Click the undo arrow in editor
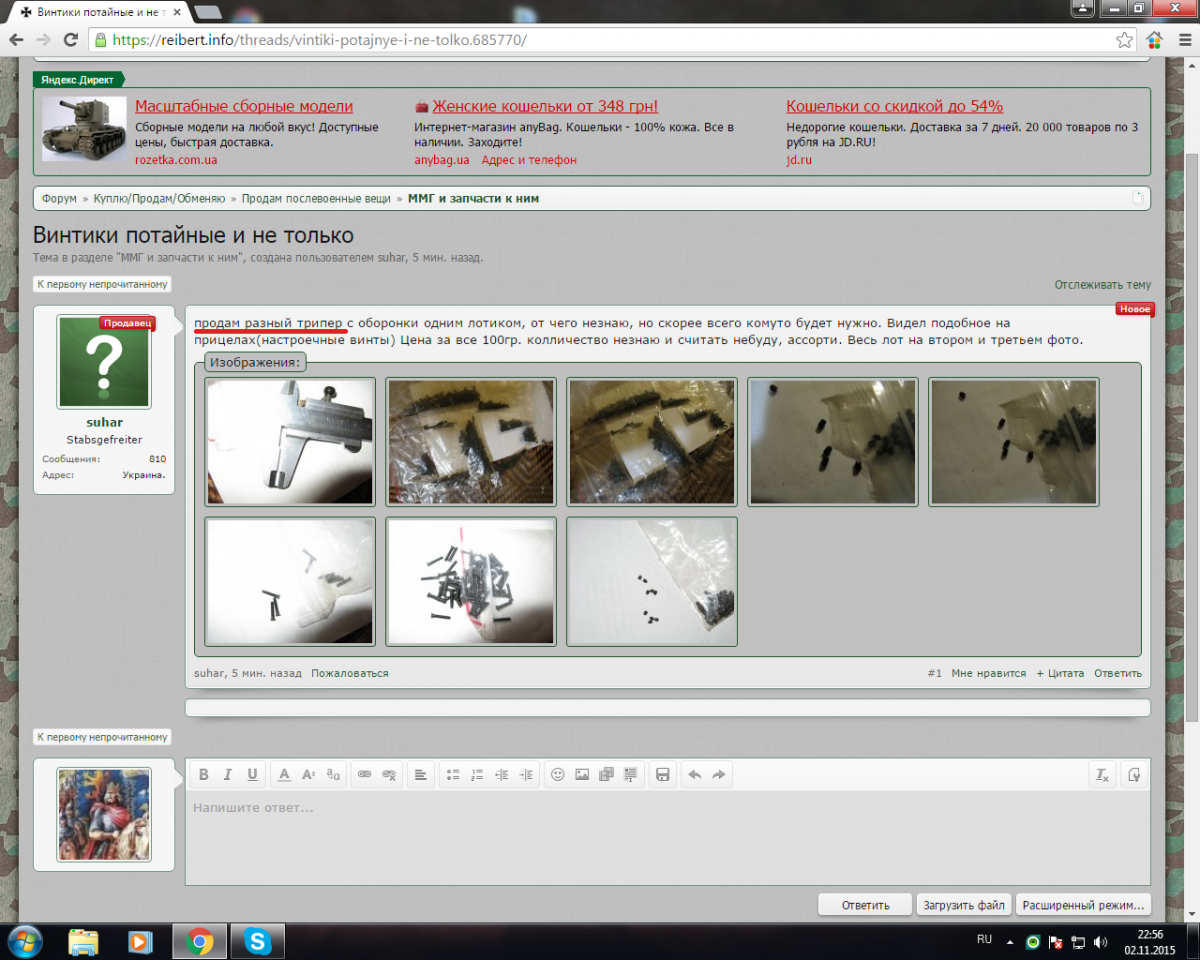The height and width of the screenshot is (960, 1200). [694, 774]
